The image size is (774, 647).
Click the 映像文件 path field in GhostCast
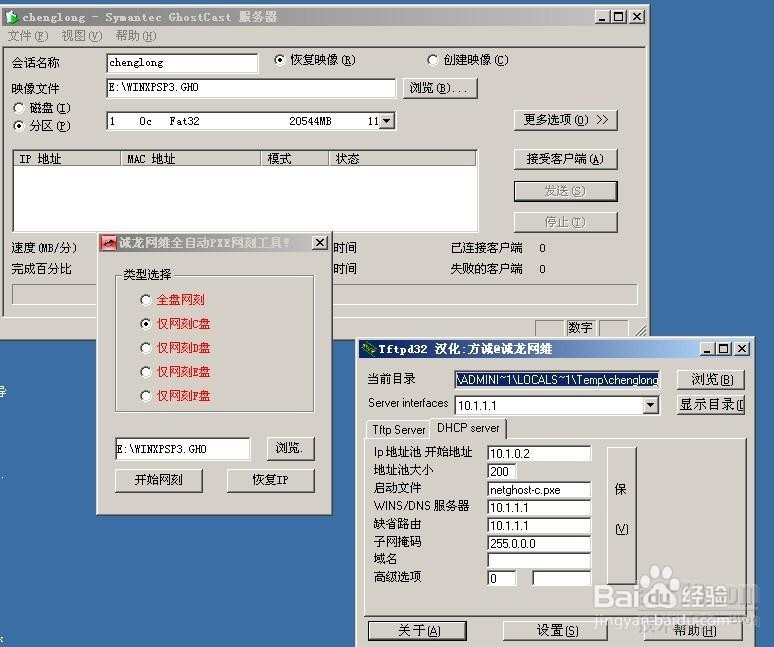coord(251,88)
